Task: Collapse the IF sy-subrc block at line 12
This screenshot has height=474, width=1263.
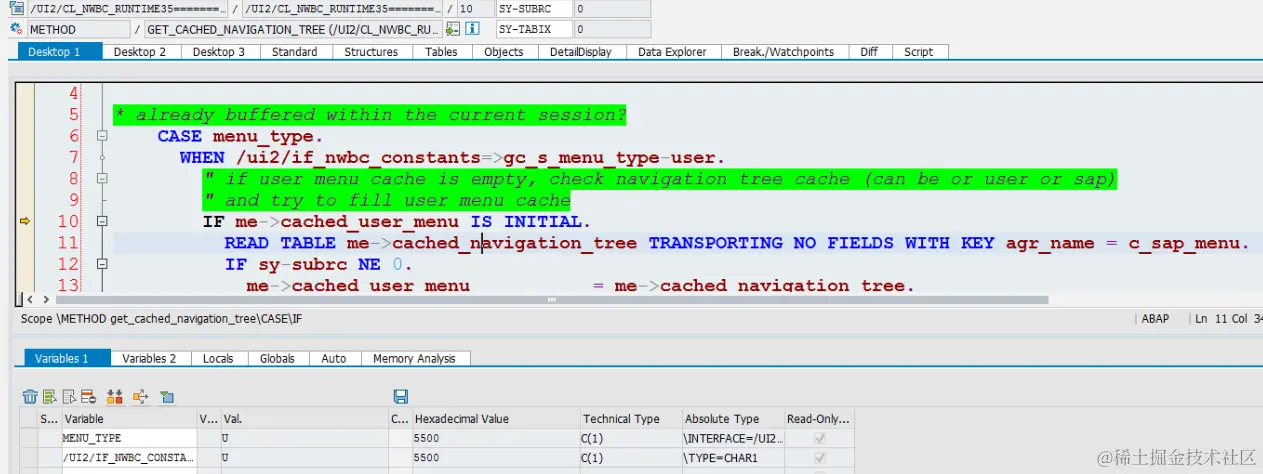Action: click(101, 264)
